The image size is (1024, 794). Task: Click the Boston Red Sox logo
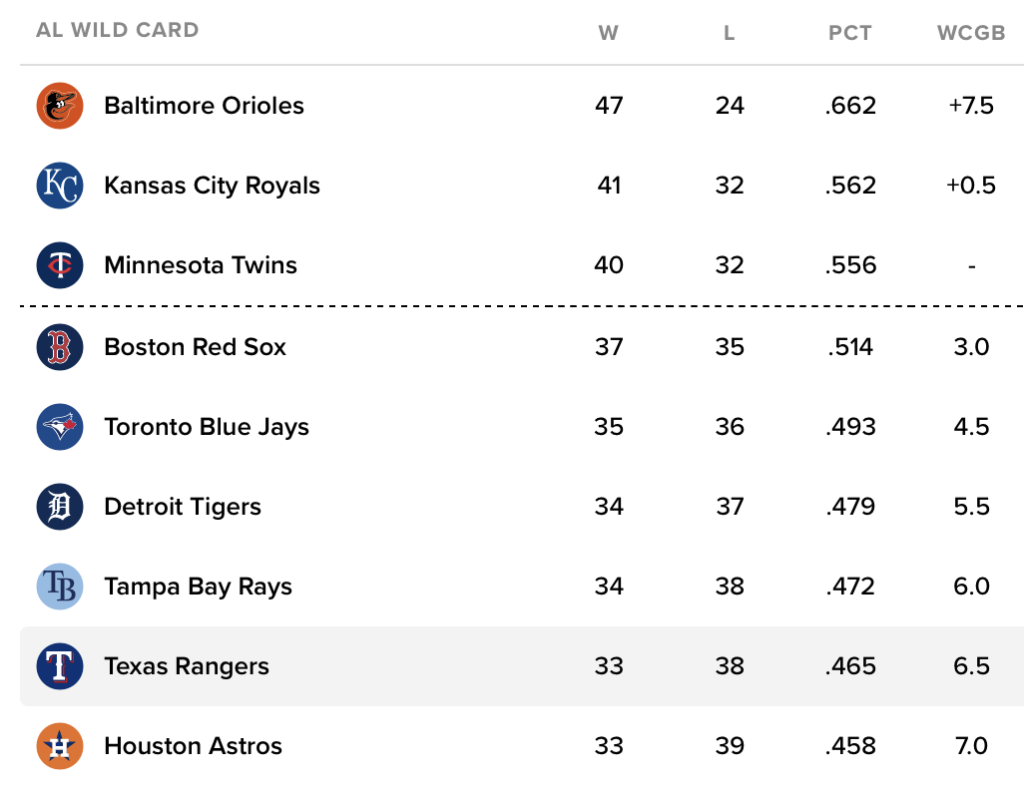(60, 347)
